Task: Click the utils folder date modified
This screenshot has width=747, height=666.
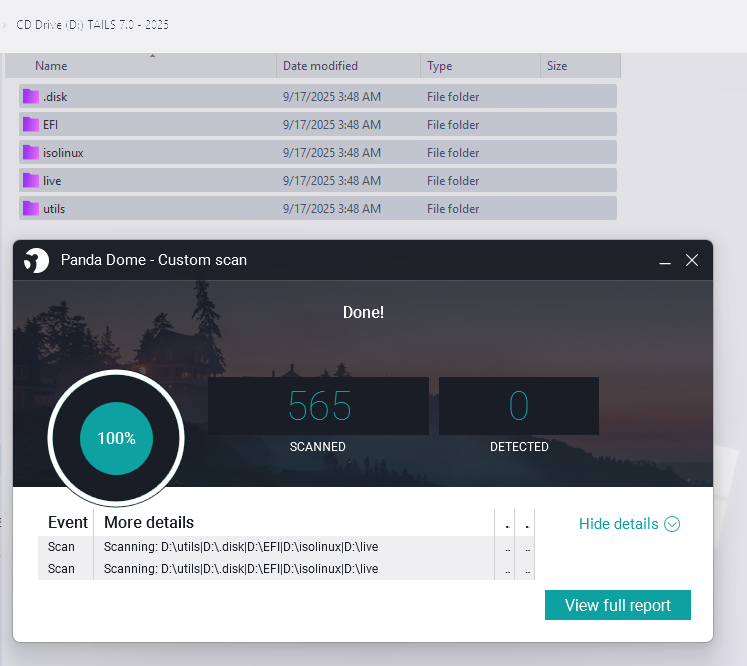Action: tap(332, 209)
